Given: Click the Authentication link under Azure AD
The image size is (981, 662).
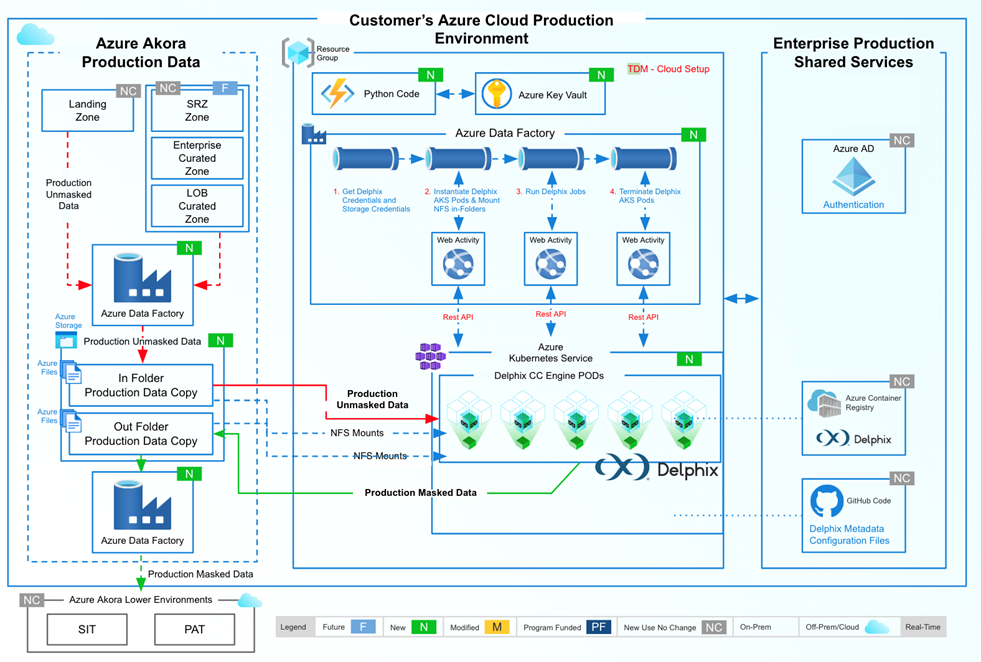Looking at the screenshot, I should pyautogui.click(x=853, y=205).
